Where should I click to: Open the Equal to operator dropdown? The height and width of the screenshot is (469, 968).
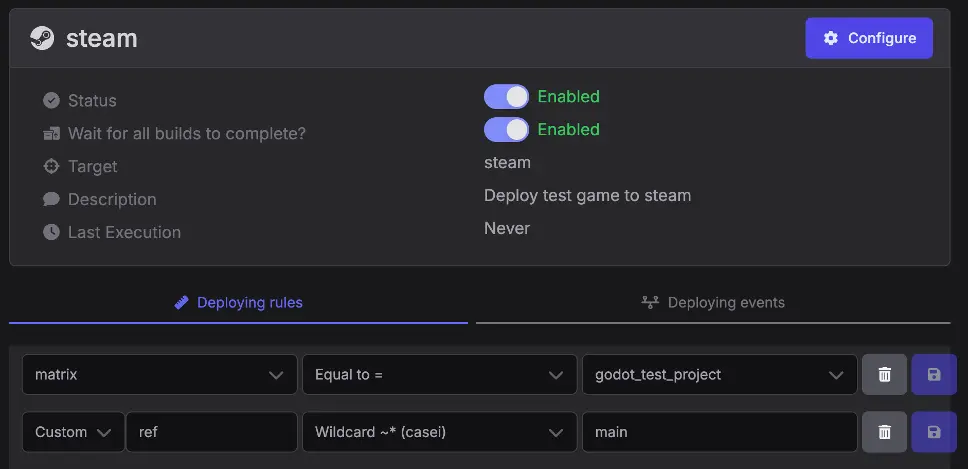point(440,375)
